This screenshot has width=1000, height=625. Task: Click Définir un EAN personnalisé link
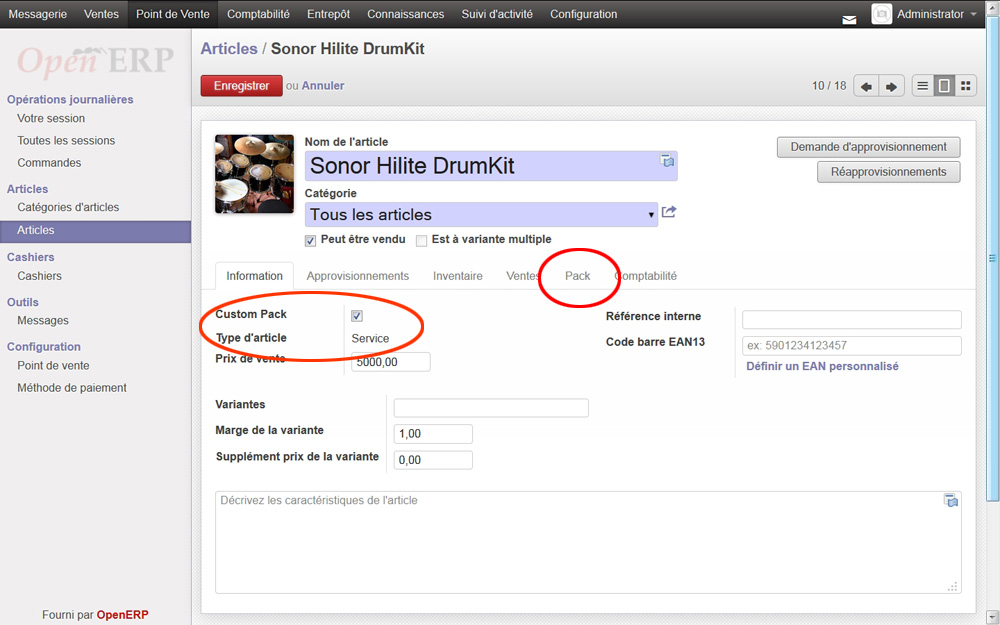pos(822,366)
